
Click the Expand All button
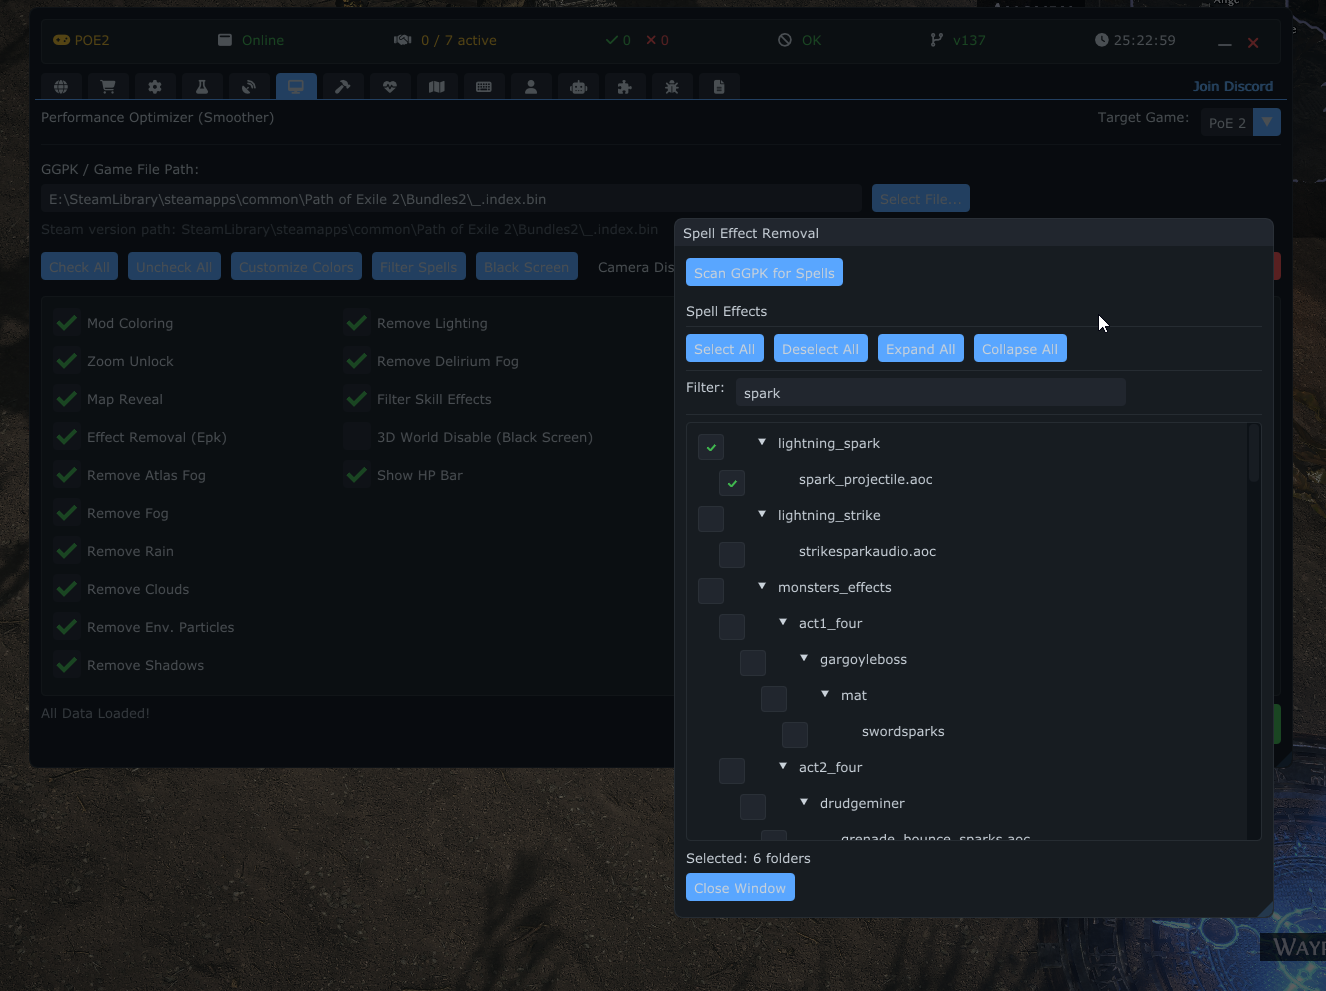click(x=921, y=348)
